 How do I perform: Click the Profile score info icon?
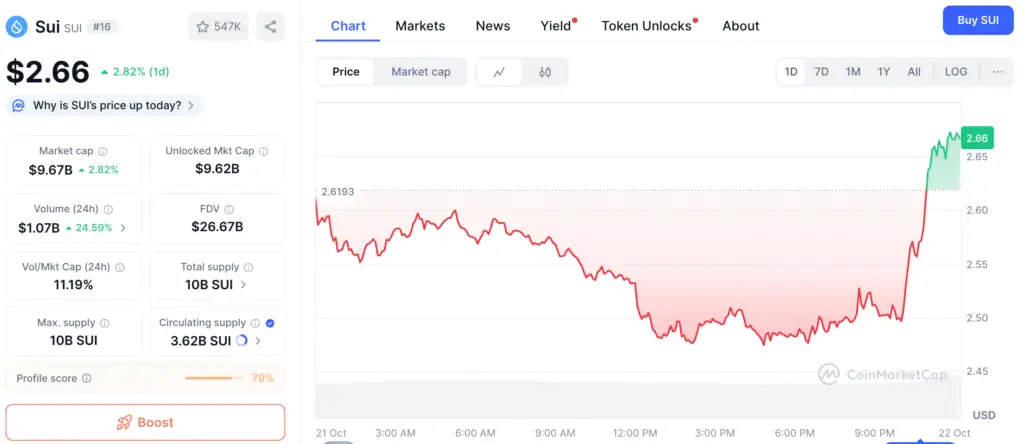(x=87, y=379)
